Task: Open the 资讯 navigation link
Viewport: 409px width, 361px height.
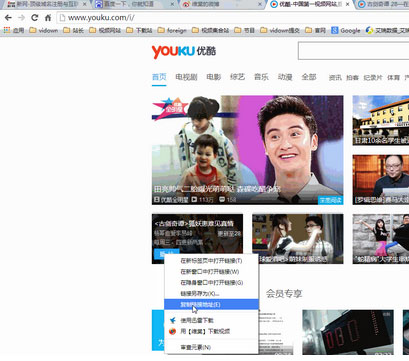Action: click(335, 78)
